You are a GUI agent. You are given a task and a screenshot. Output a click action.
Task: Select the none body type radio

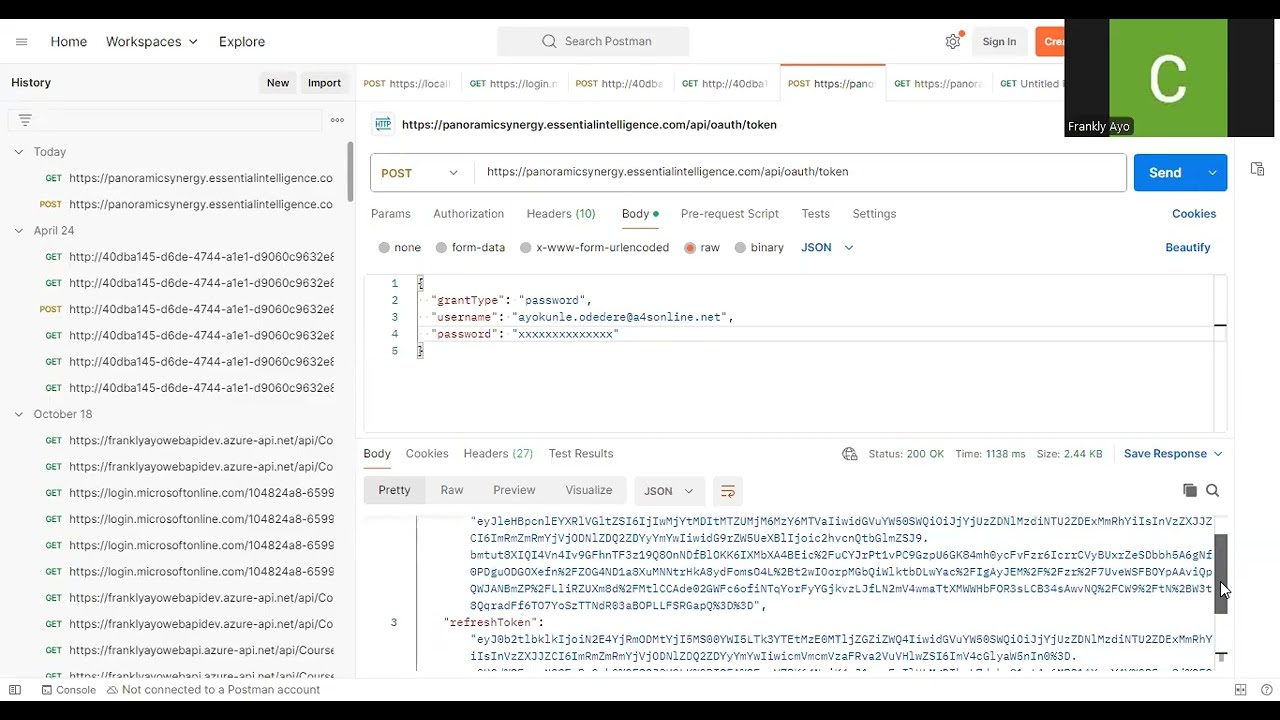(384, 248)
